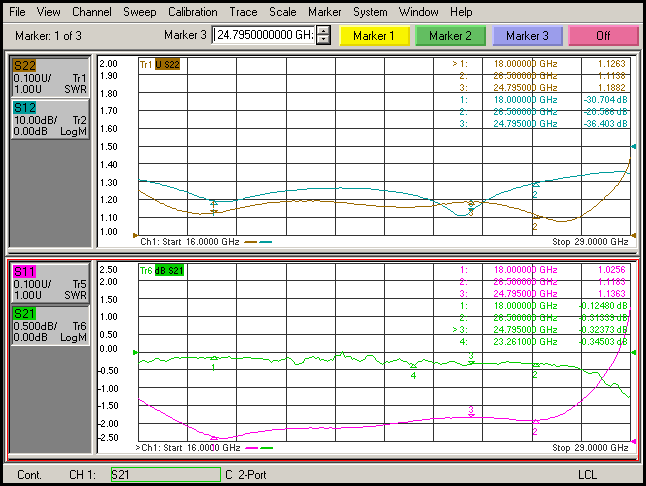Viewport: 646px width, 486px height.
Task: Open the Sweep menu
Action: click(x=139, y=12)
